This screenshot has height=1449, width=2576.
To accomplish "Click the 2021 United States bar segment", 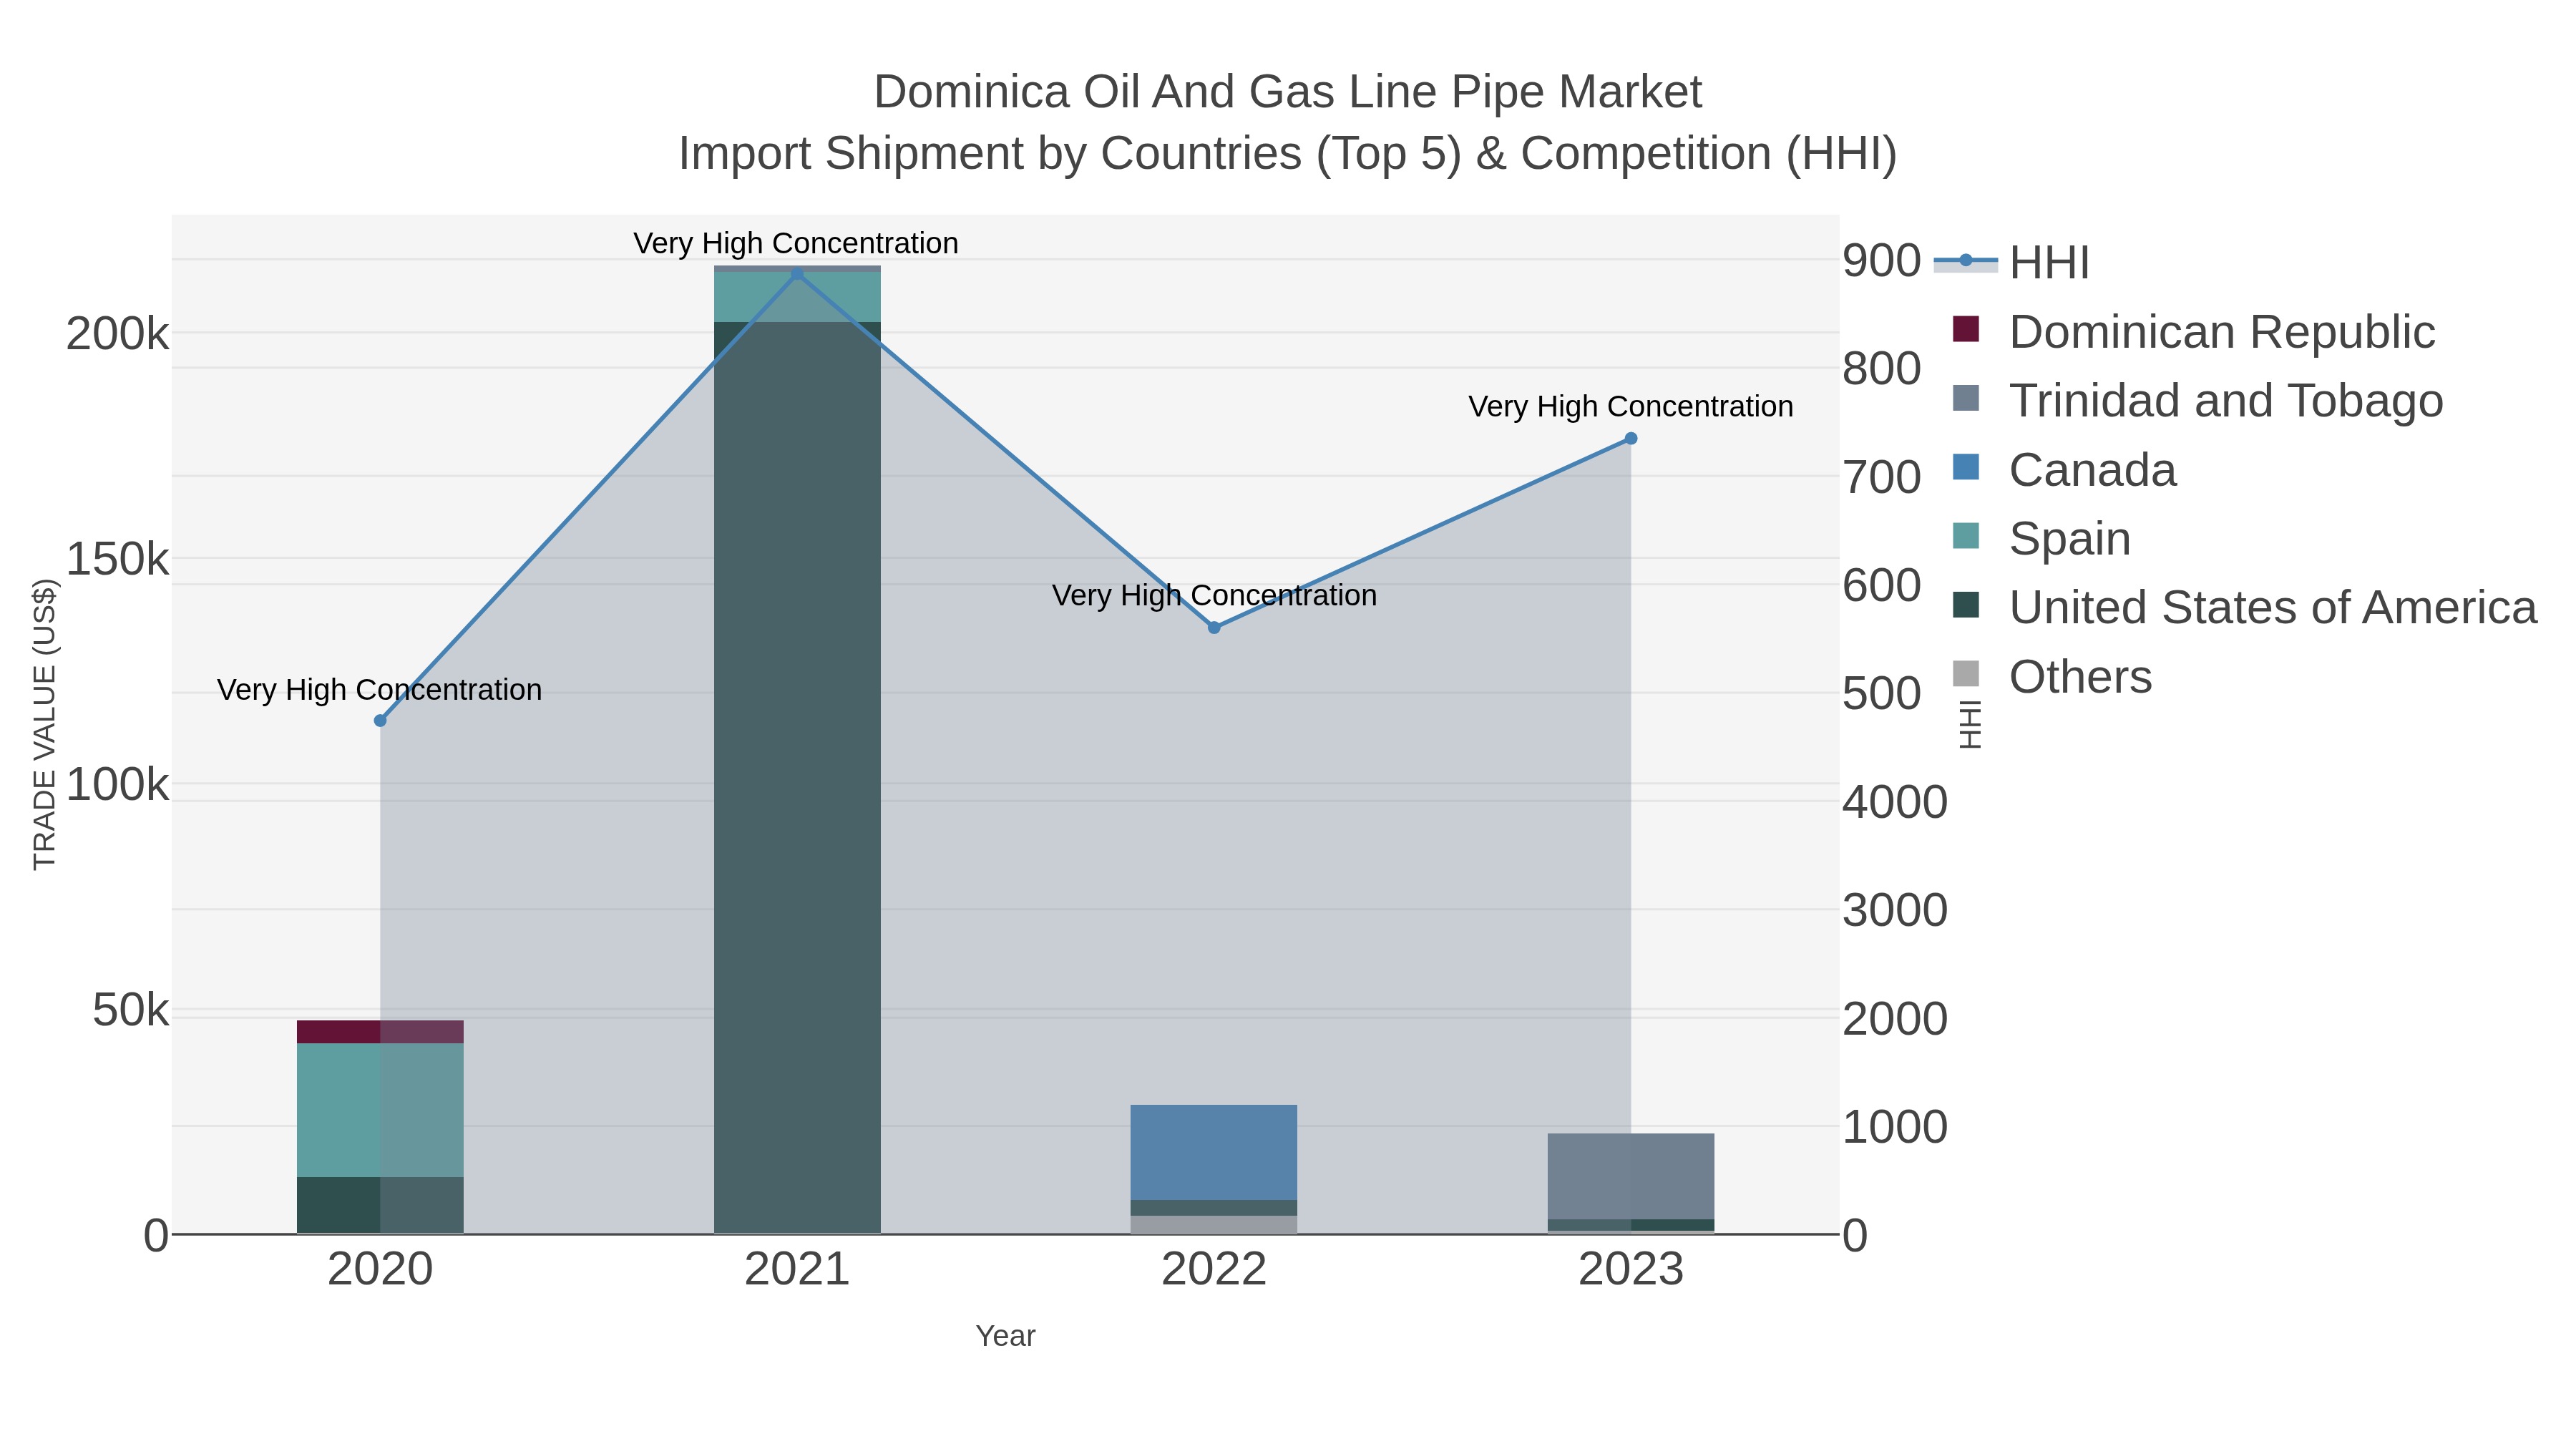I will [x=797, y=778].
